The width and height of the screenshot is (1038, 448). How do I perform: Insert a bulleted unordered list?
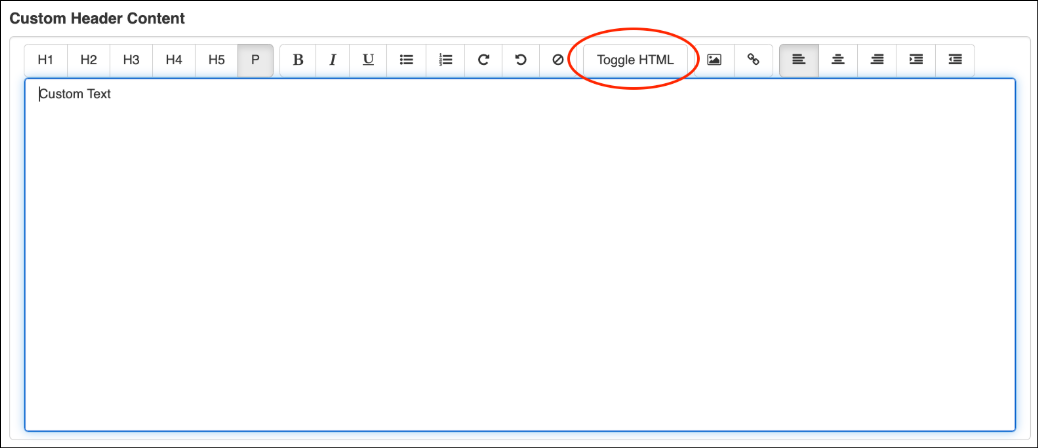(407, 60)
